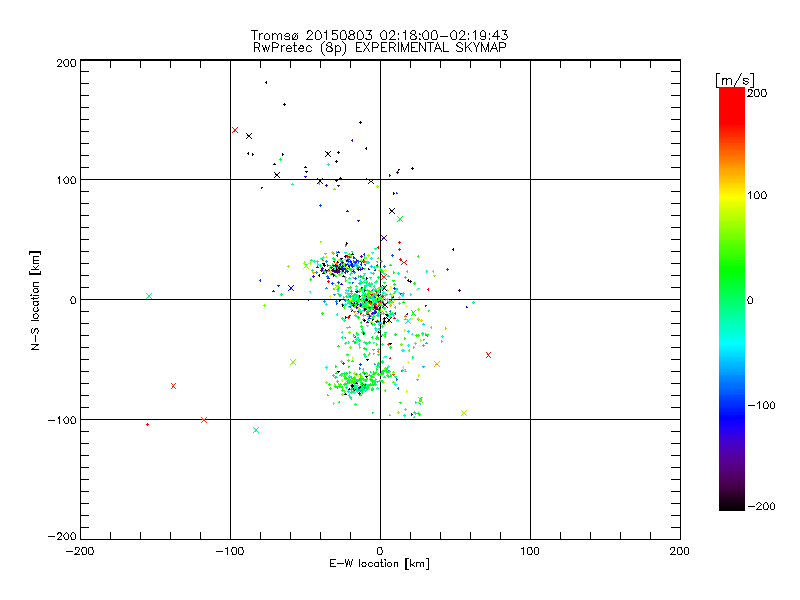This screenshot has height=600, width=800.
Task: Click the '[m/s]' unit label above the color bar
Action: [x=735, y=80]
